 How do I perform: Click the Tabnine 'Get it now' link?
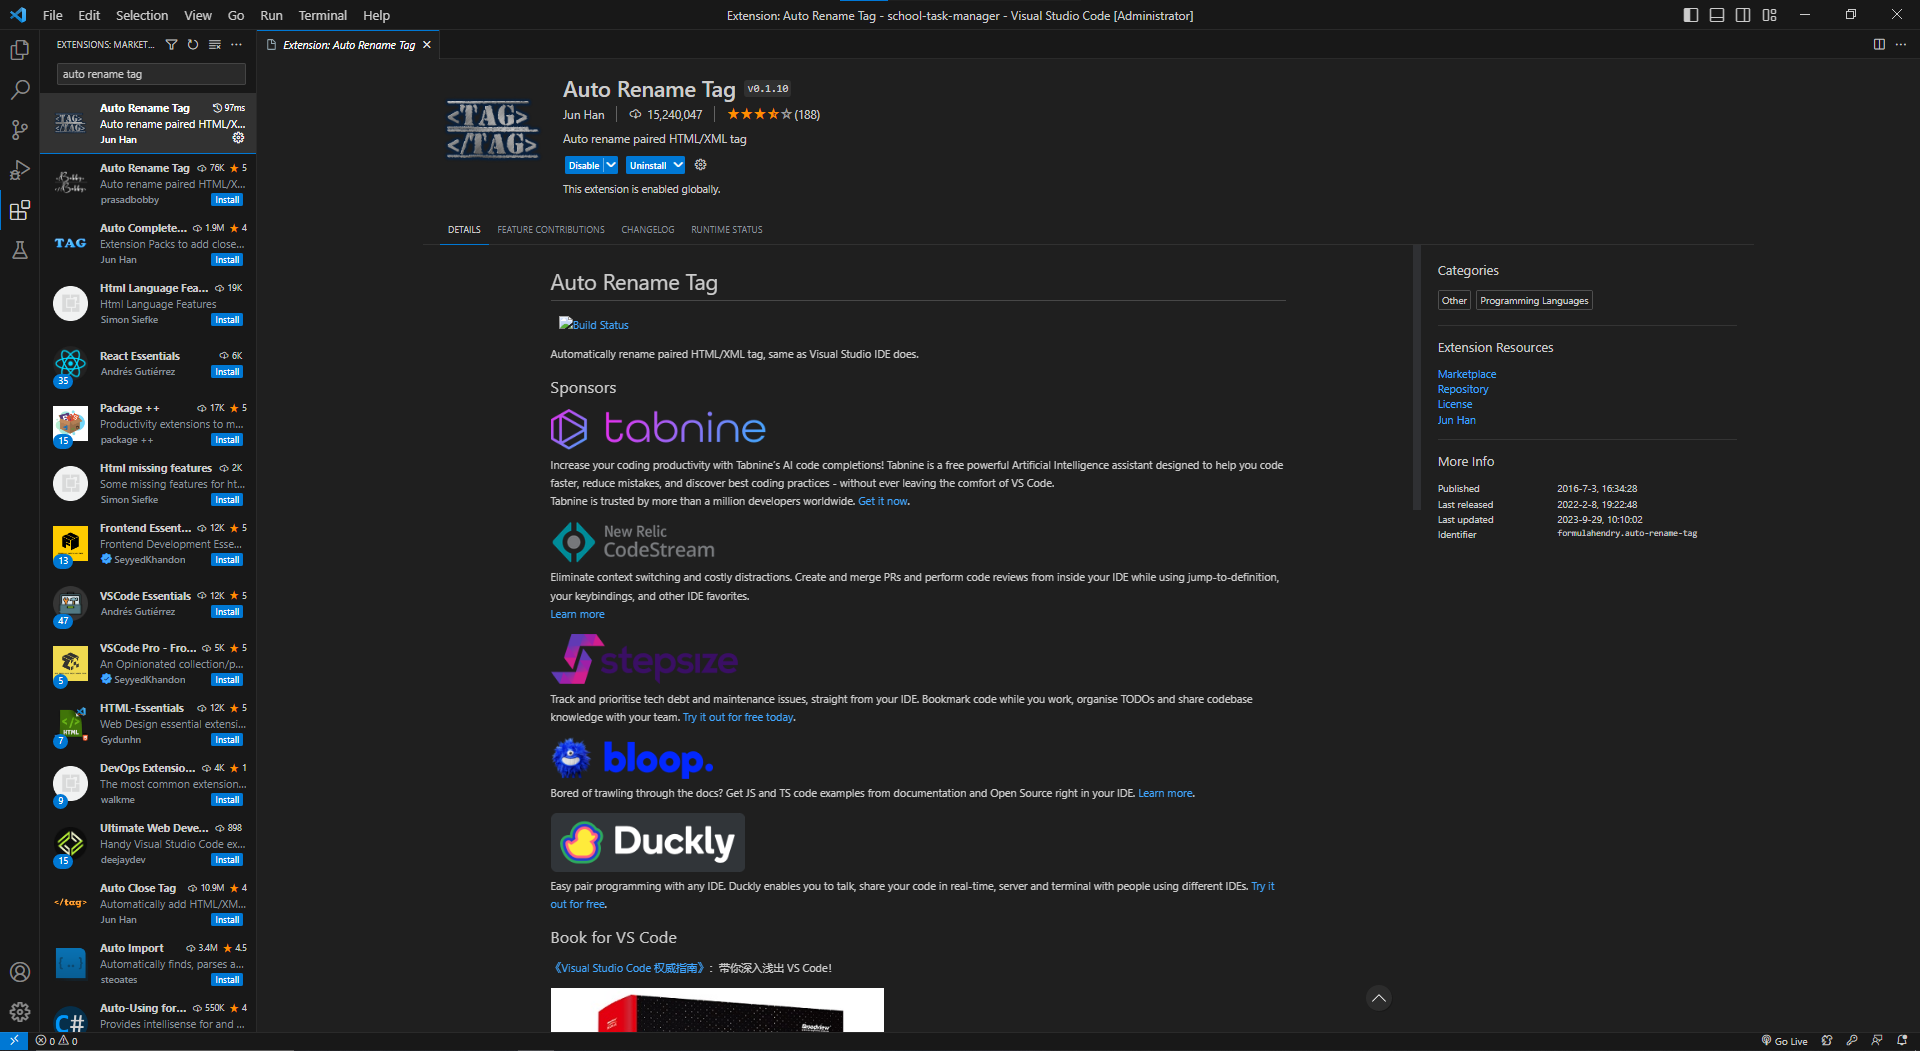(x=883, y=501)
